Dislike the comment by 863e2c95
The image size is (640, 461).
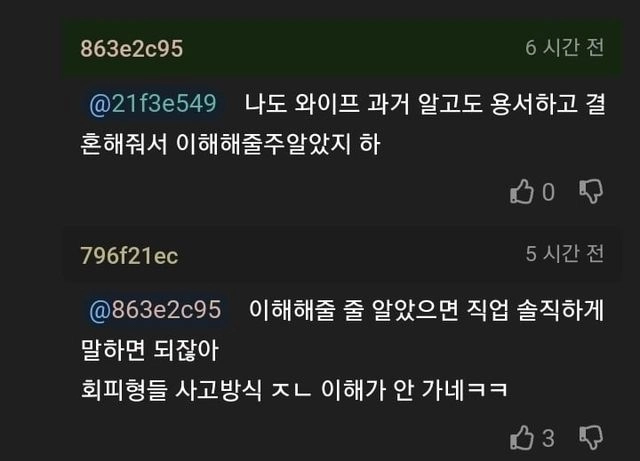591,191
